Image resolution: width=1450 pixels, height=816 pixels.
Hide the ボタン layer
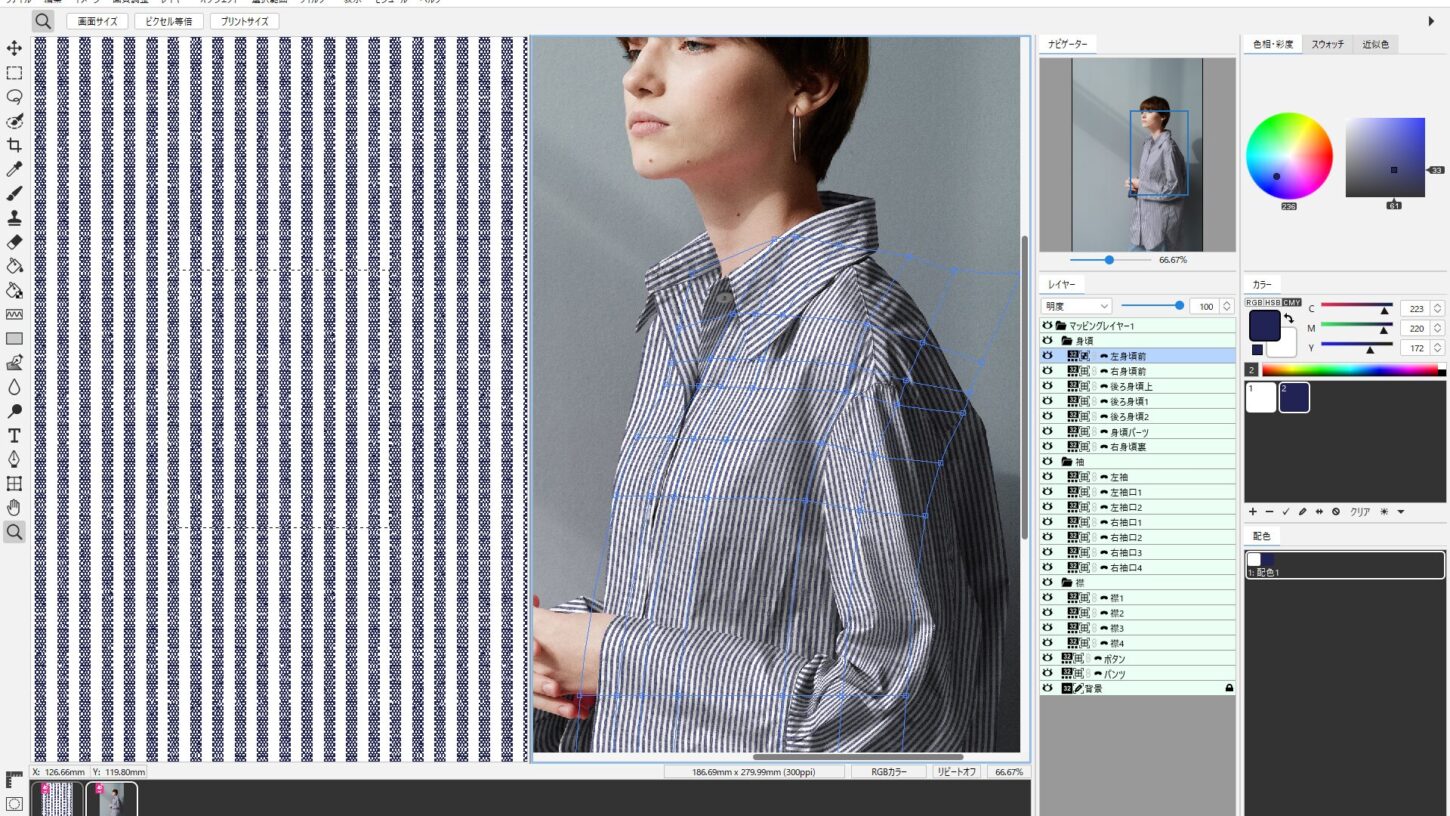pos(1047,659)
